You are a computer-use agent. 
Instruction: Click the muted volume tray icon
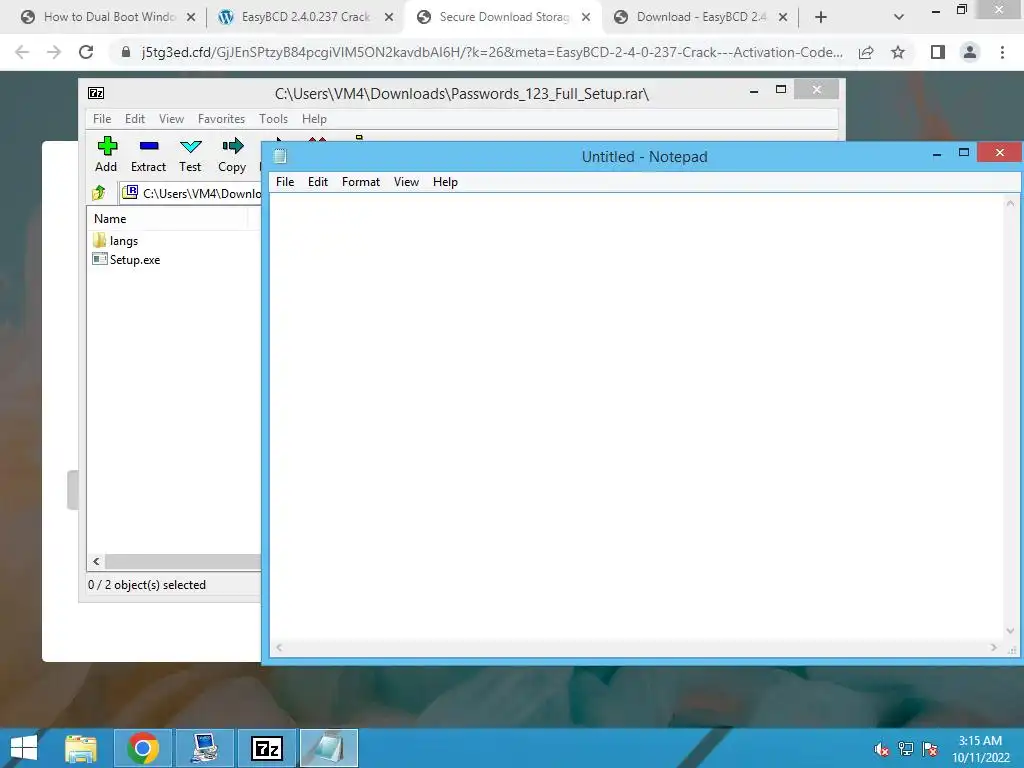882,749
